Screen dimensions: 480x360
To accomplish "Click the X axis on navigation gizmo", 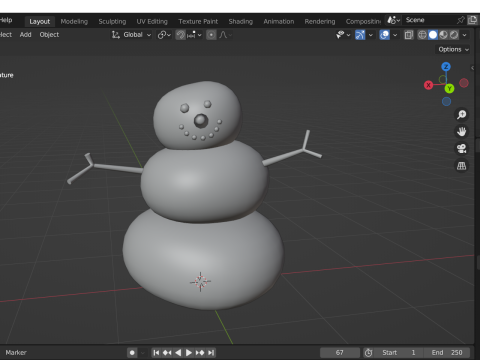I will pos(428,85).
